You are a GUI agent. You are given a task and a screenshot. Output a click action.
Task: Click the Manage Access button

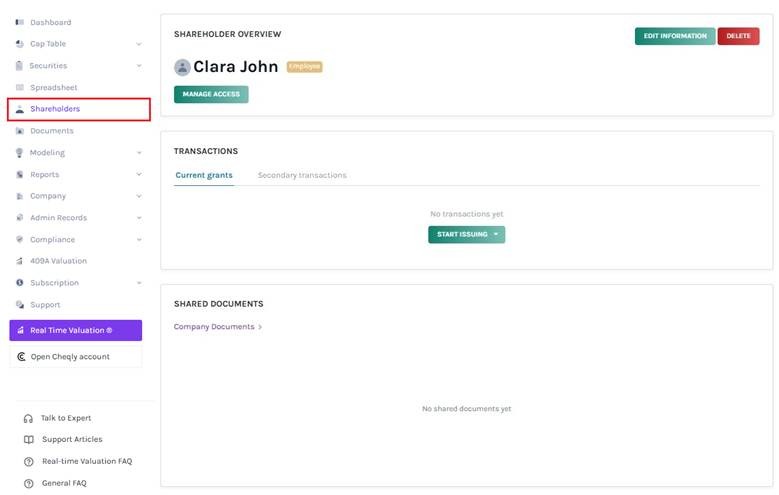click(x=211, y=94)
